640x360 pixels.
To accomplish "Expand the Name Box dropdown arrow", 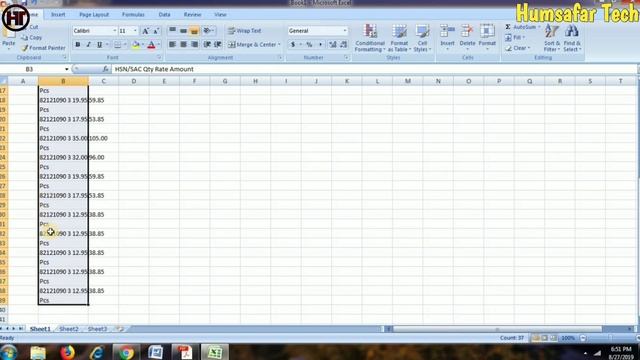I will tap(67, 69).
